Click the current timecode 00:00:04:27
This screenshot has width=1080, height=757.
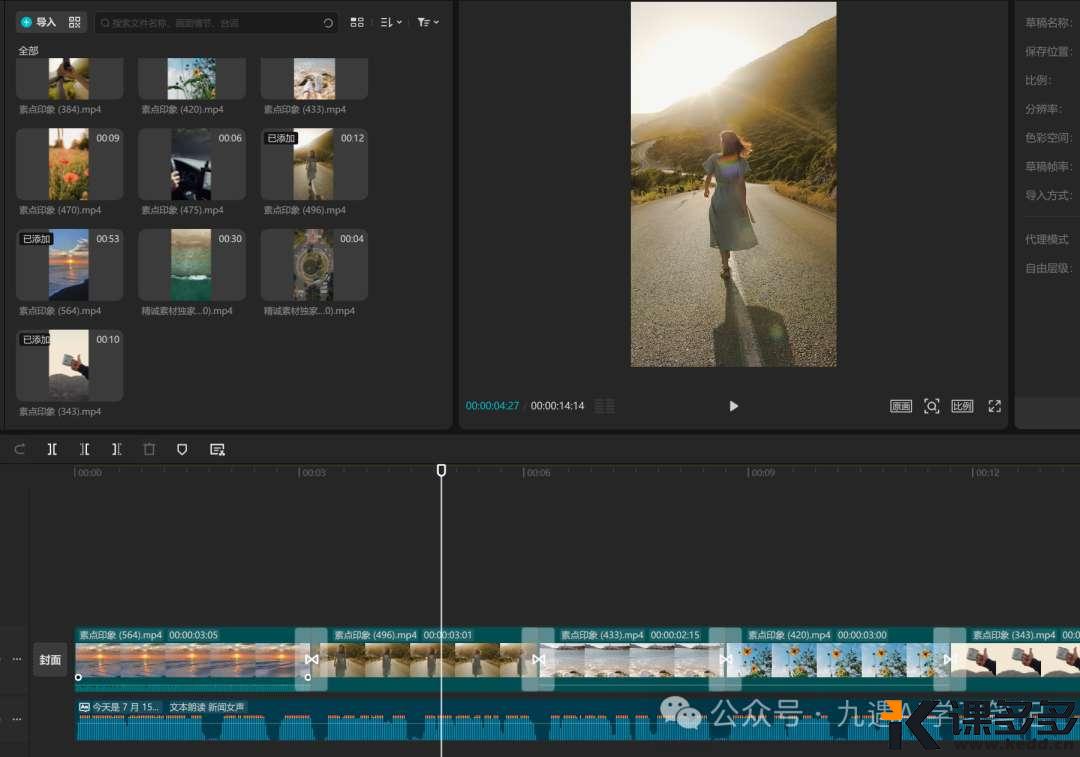coord(492,406)
